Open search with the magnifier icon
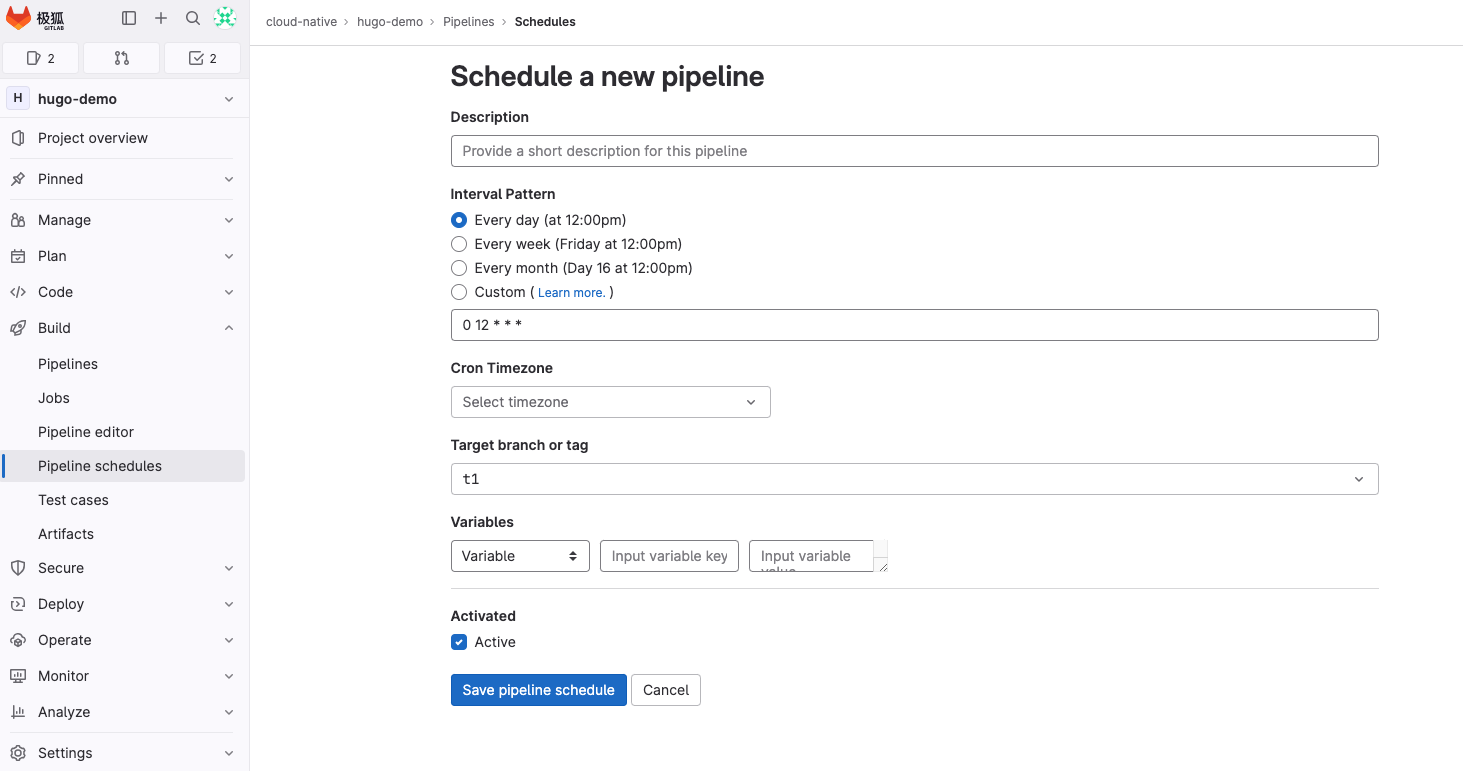This screenshot has width=1463, height=771. pyautogui.click(x=193, y=18)
